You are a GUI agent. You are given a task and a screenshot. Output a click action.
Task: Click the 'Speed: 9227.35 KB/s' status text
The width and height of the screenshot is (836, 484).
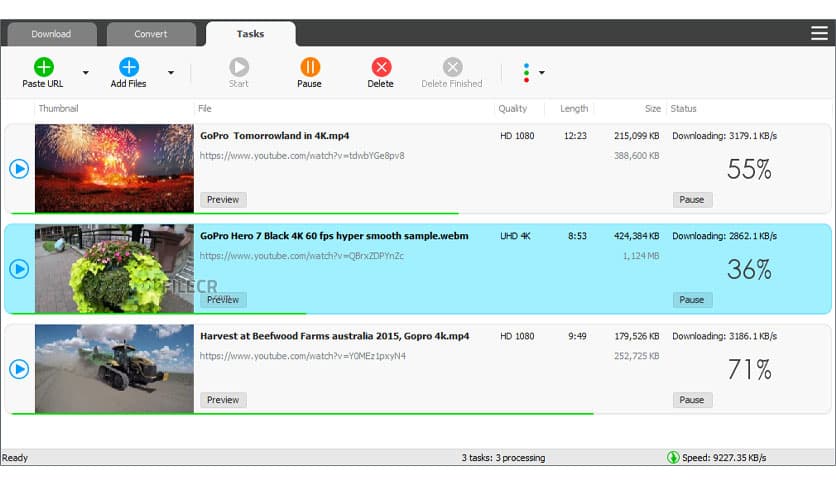[x=724, y=458]
